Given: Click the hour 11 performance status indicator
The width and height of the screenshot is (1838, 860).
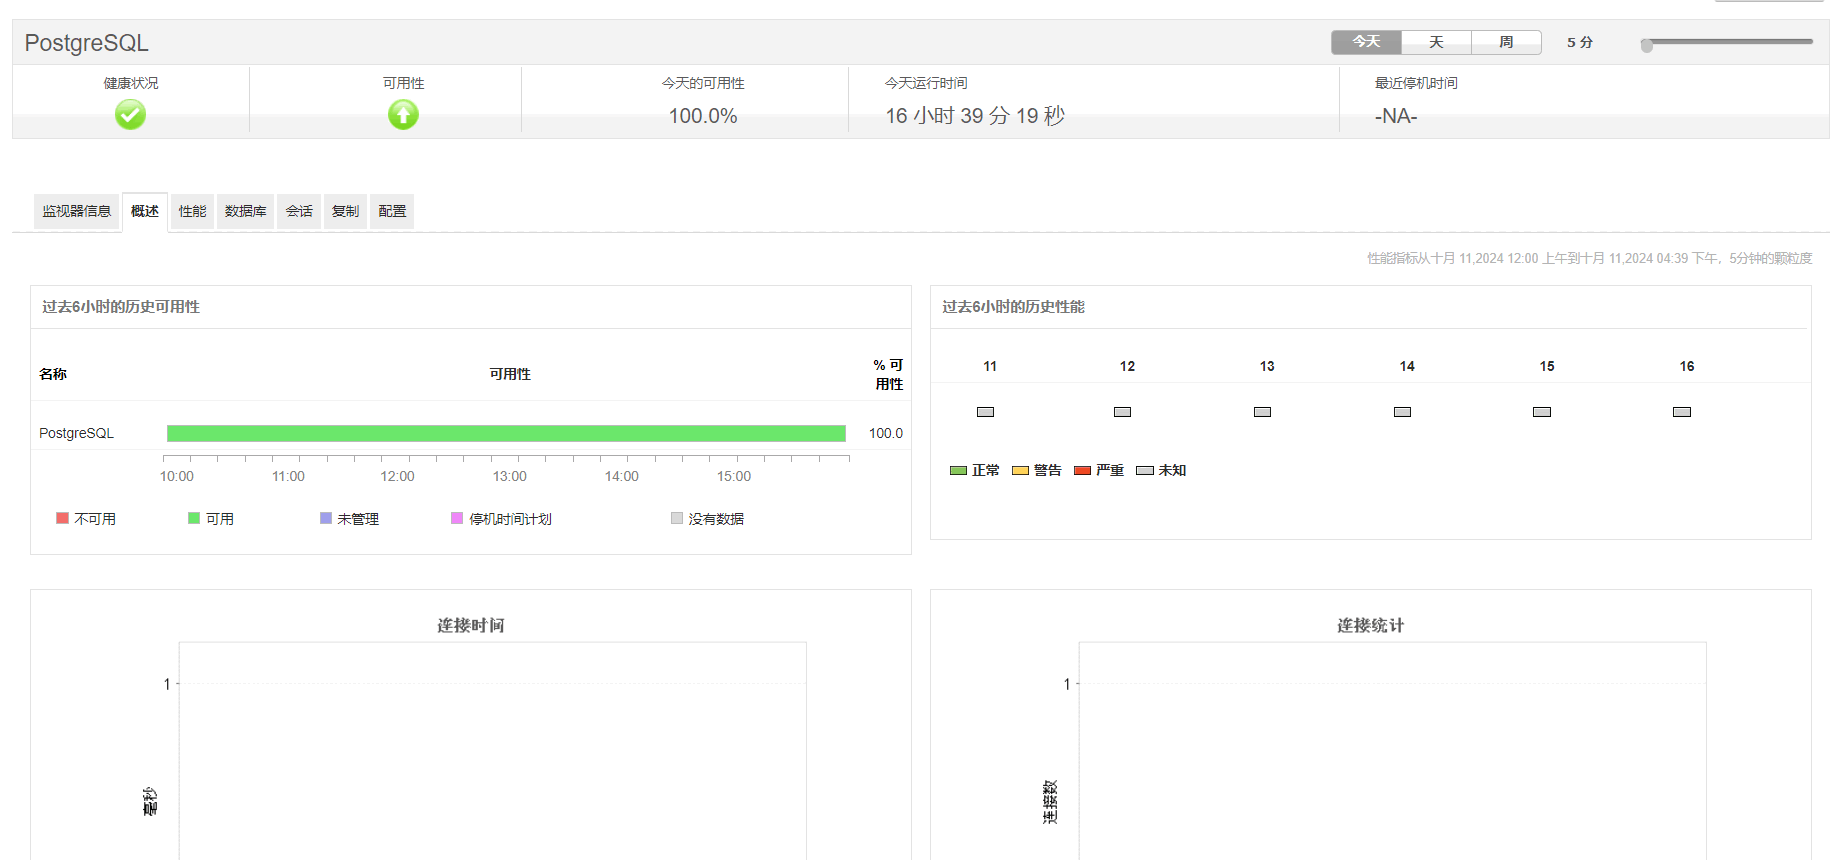Looking at the screenshot, I should [x=985, y=412].
